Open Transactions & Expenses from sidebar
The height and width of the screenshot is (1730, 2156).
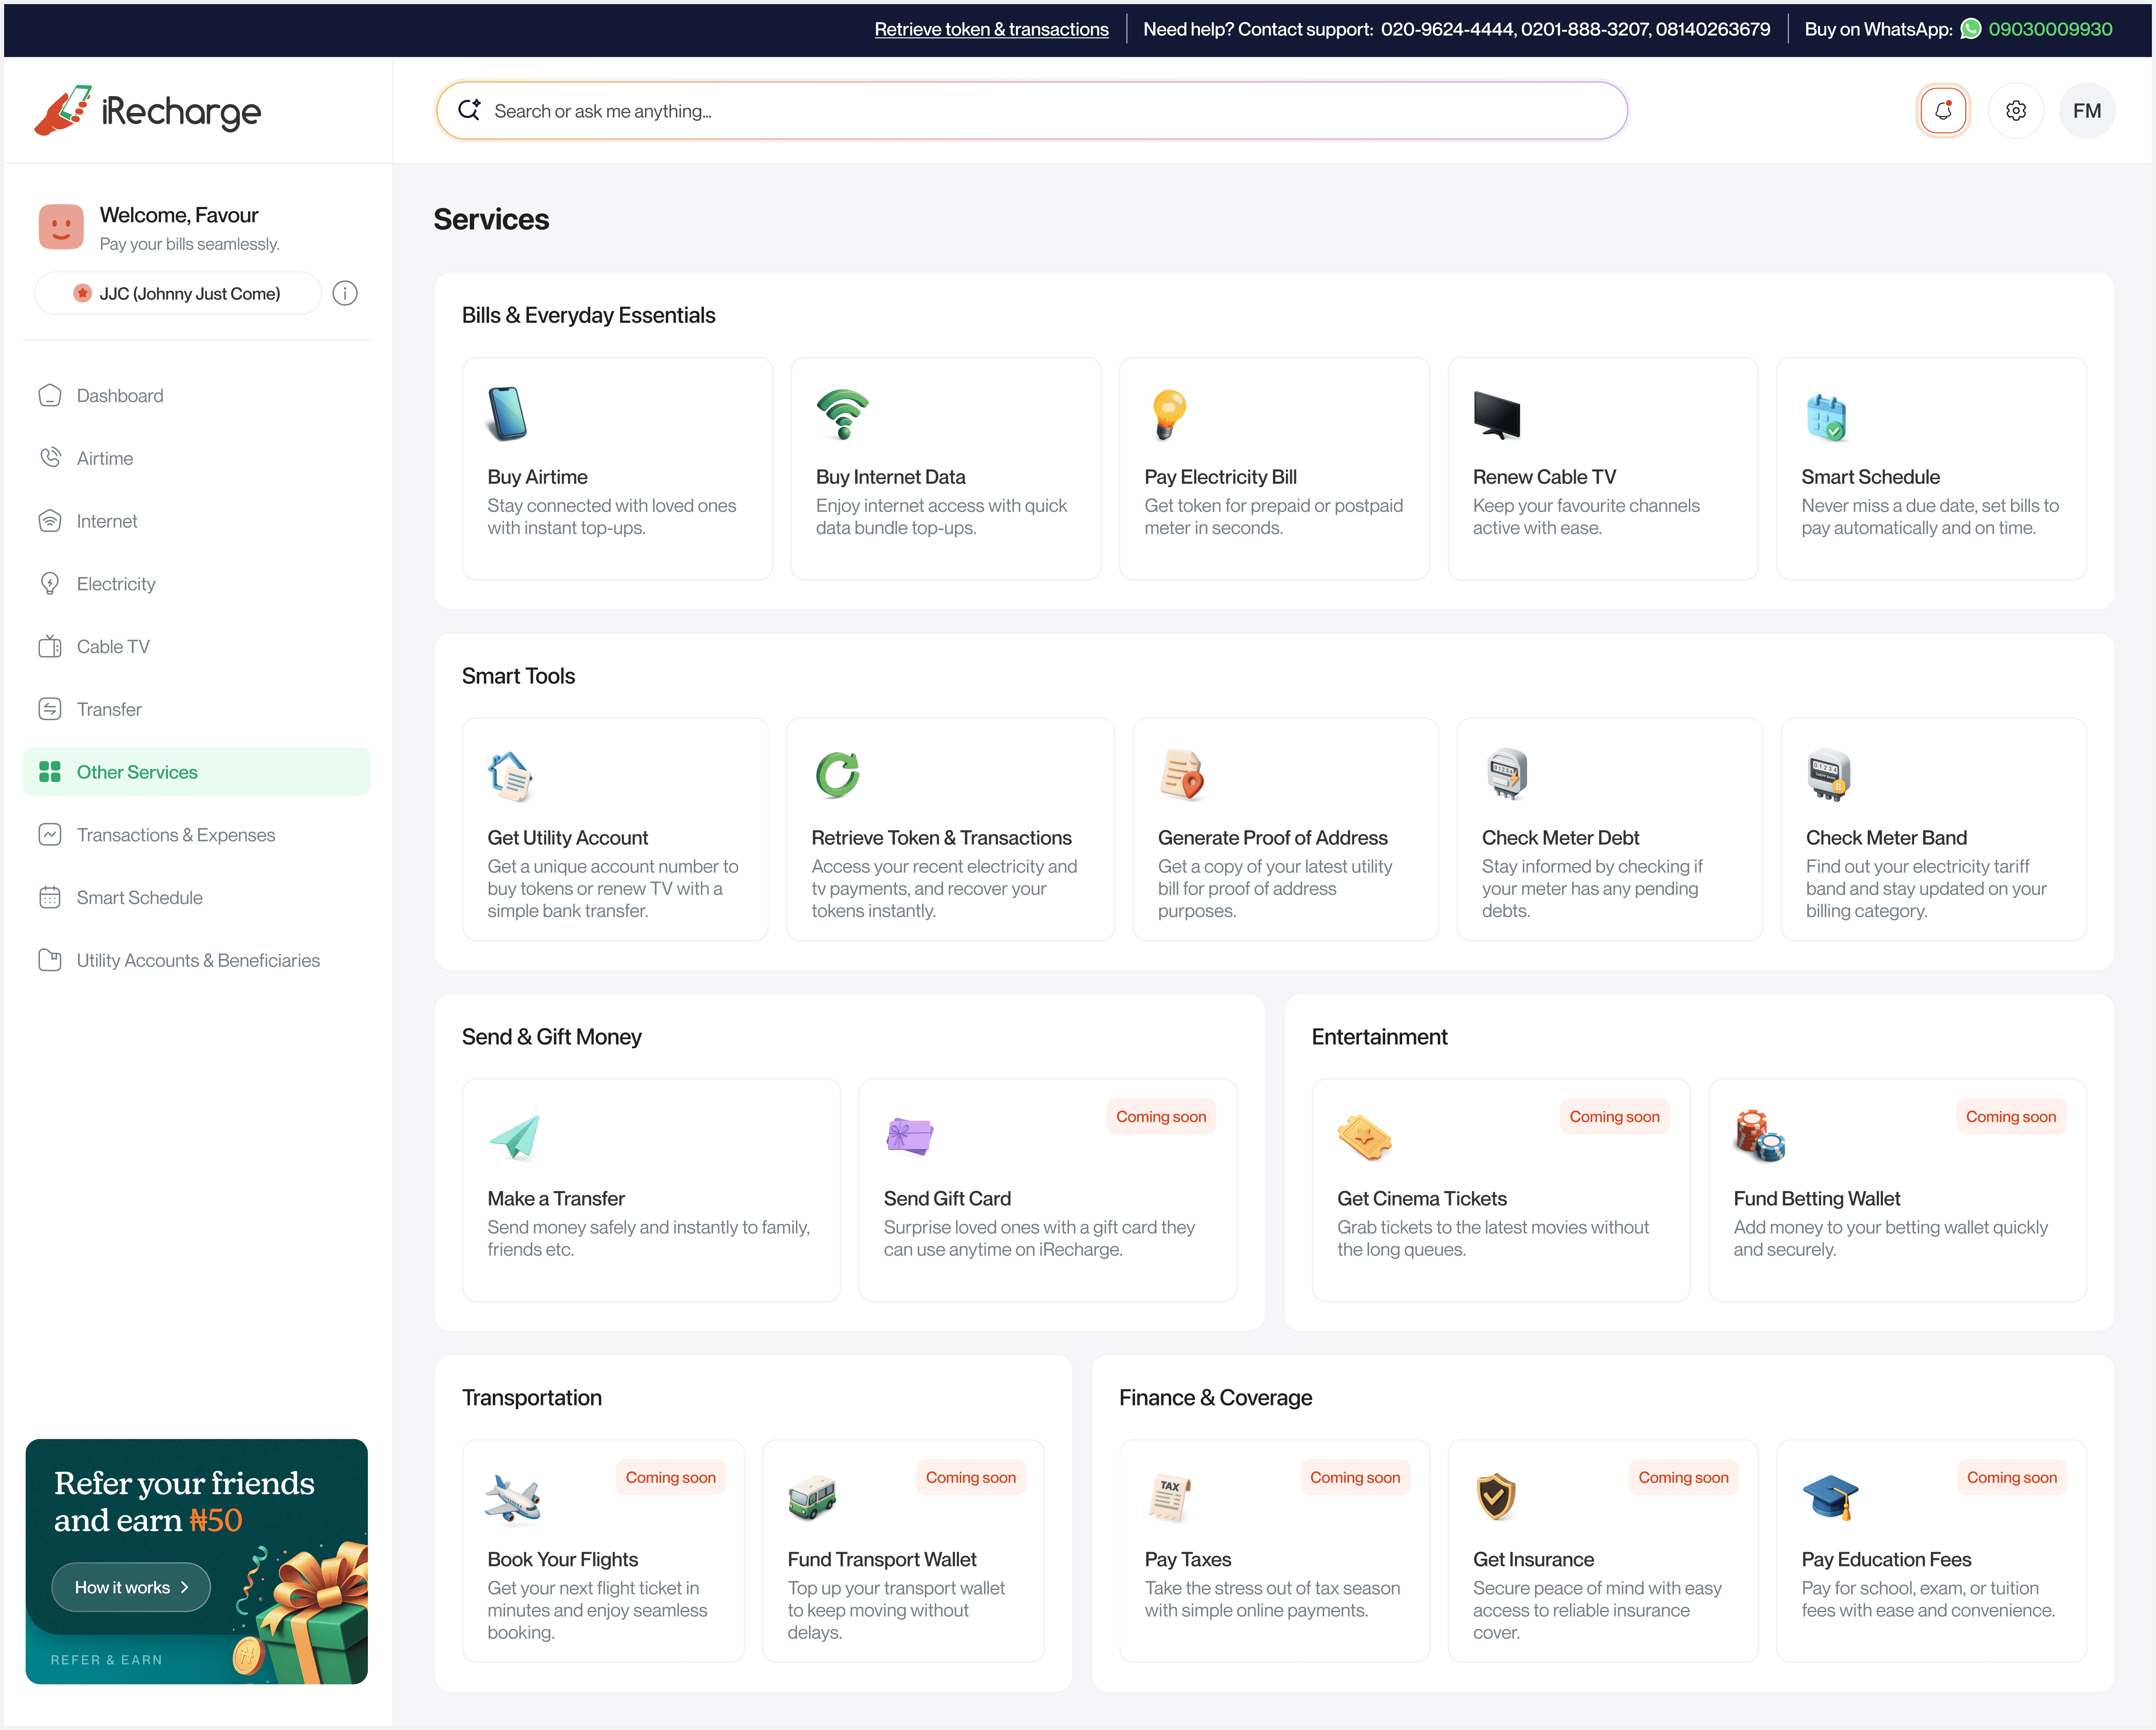[176, 835]
